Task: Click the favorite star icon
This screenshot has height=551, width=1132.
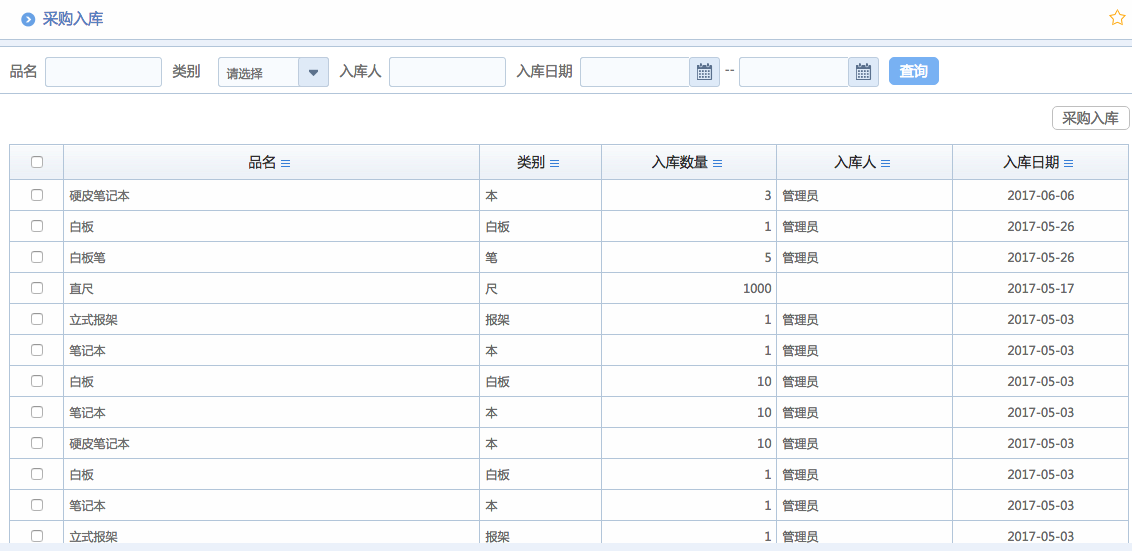Action: coord(1117,18)
